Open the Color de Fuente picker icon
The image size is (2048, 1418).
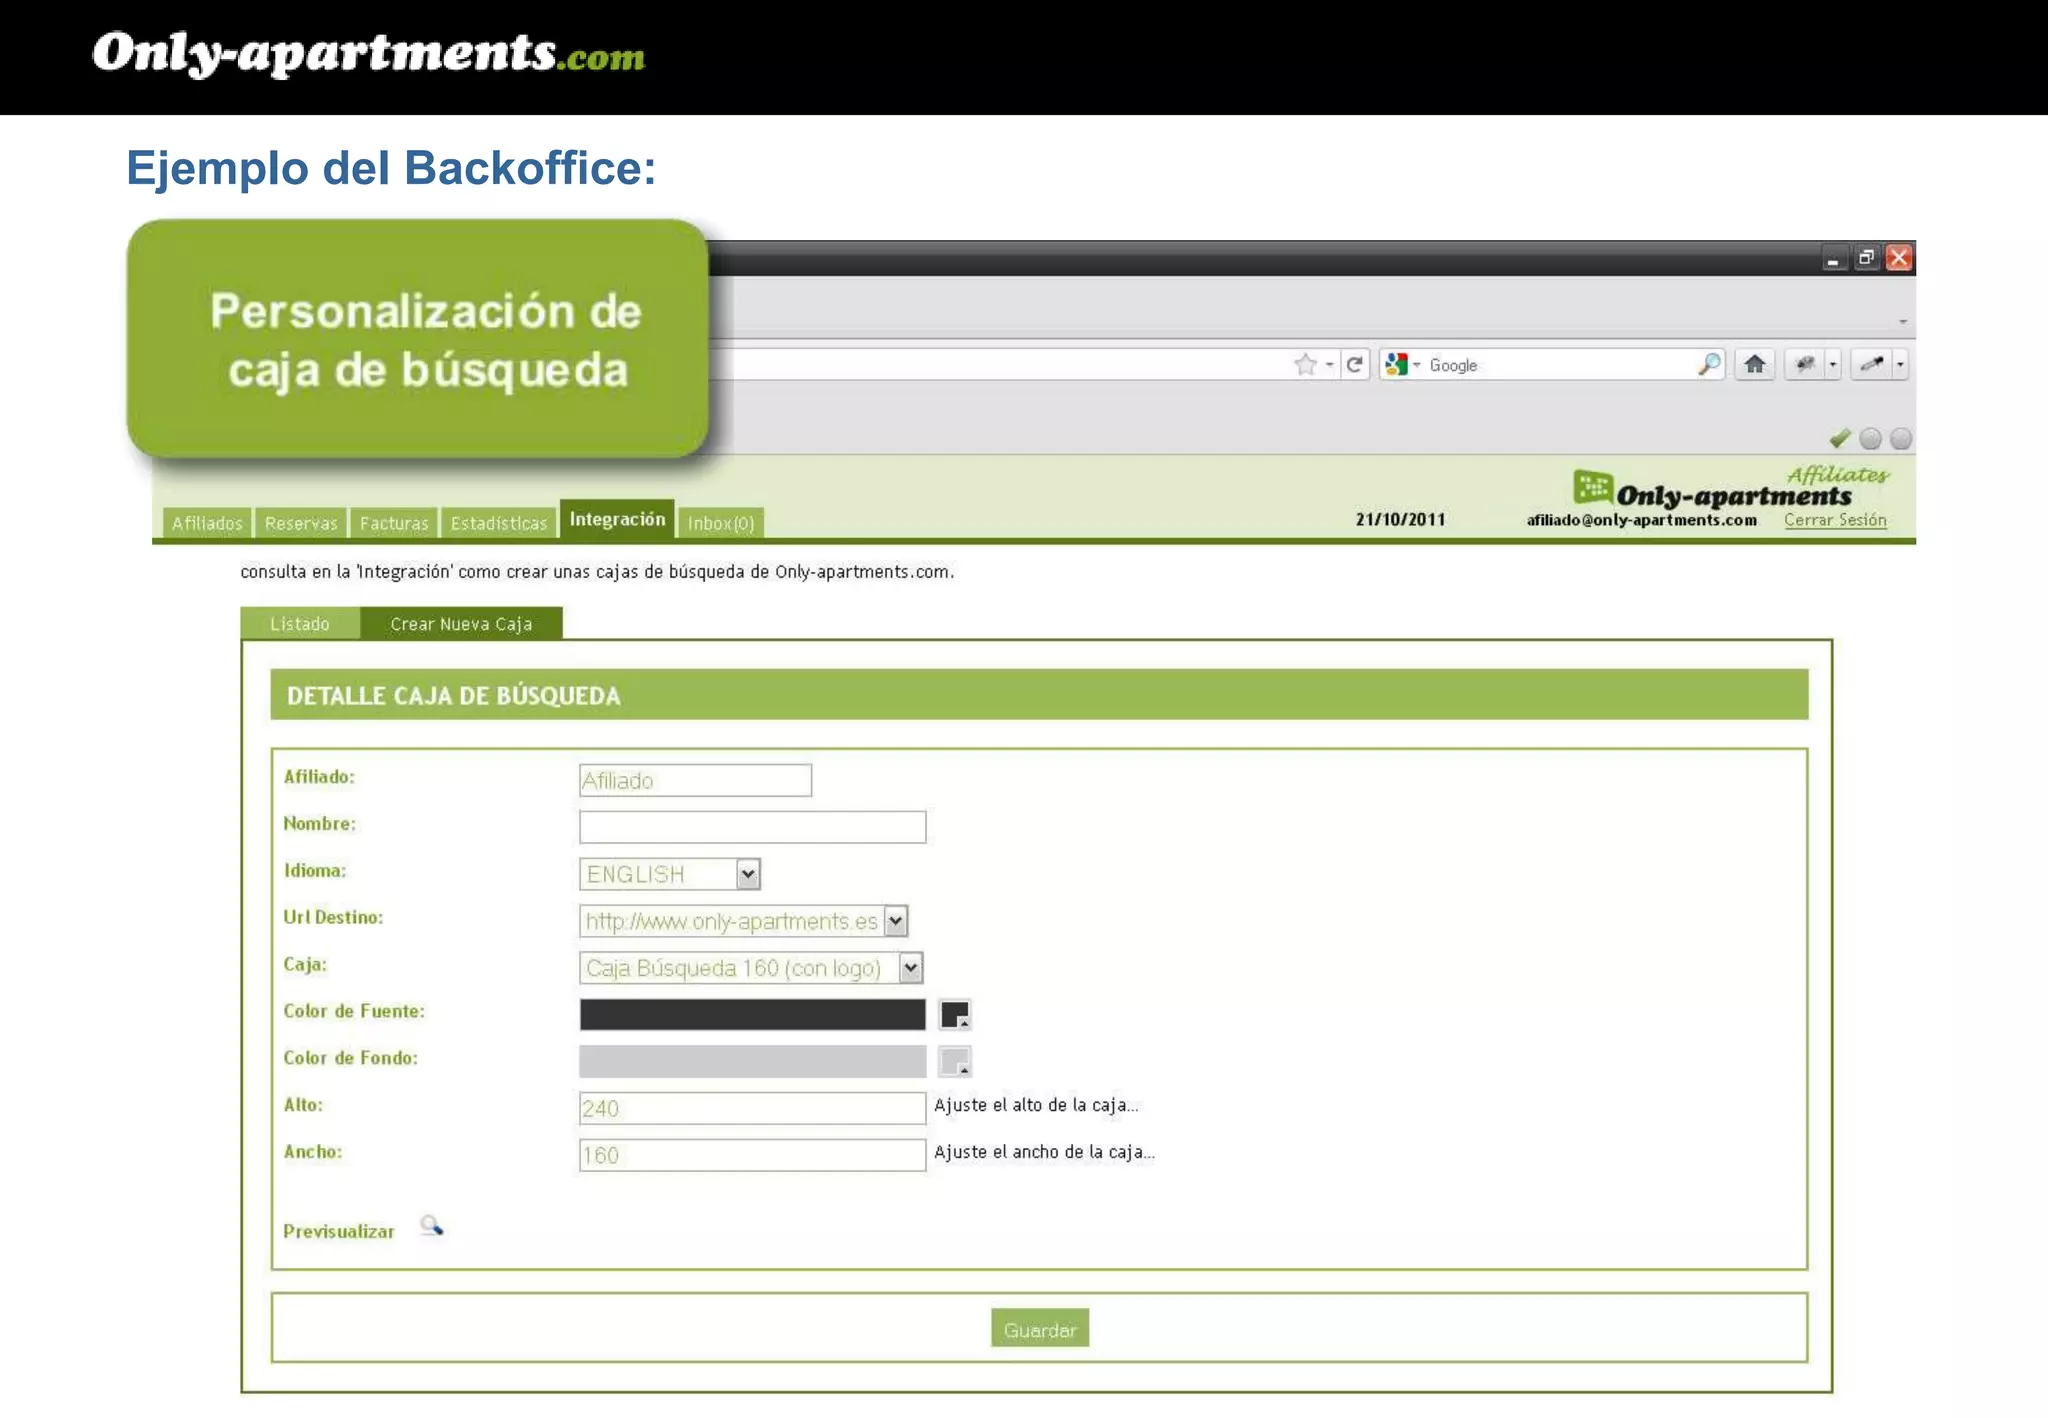955,1015
